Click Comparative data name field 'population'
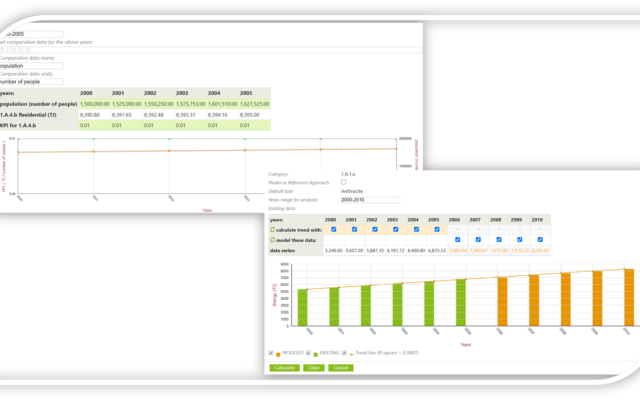 tap(31, 66)
